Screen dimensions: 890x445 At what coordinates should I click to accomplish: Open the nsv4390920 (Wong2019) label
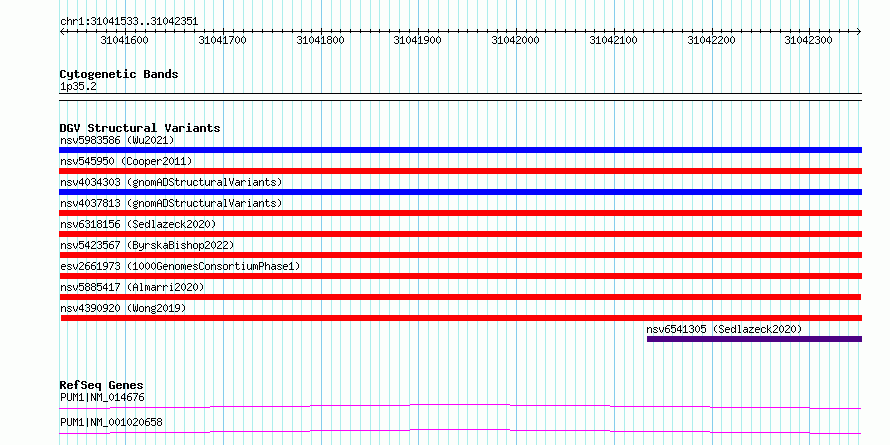point(123,308)
